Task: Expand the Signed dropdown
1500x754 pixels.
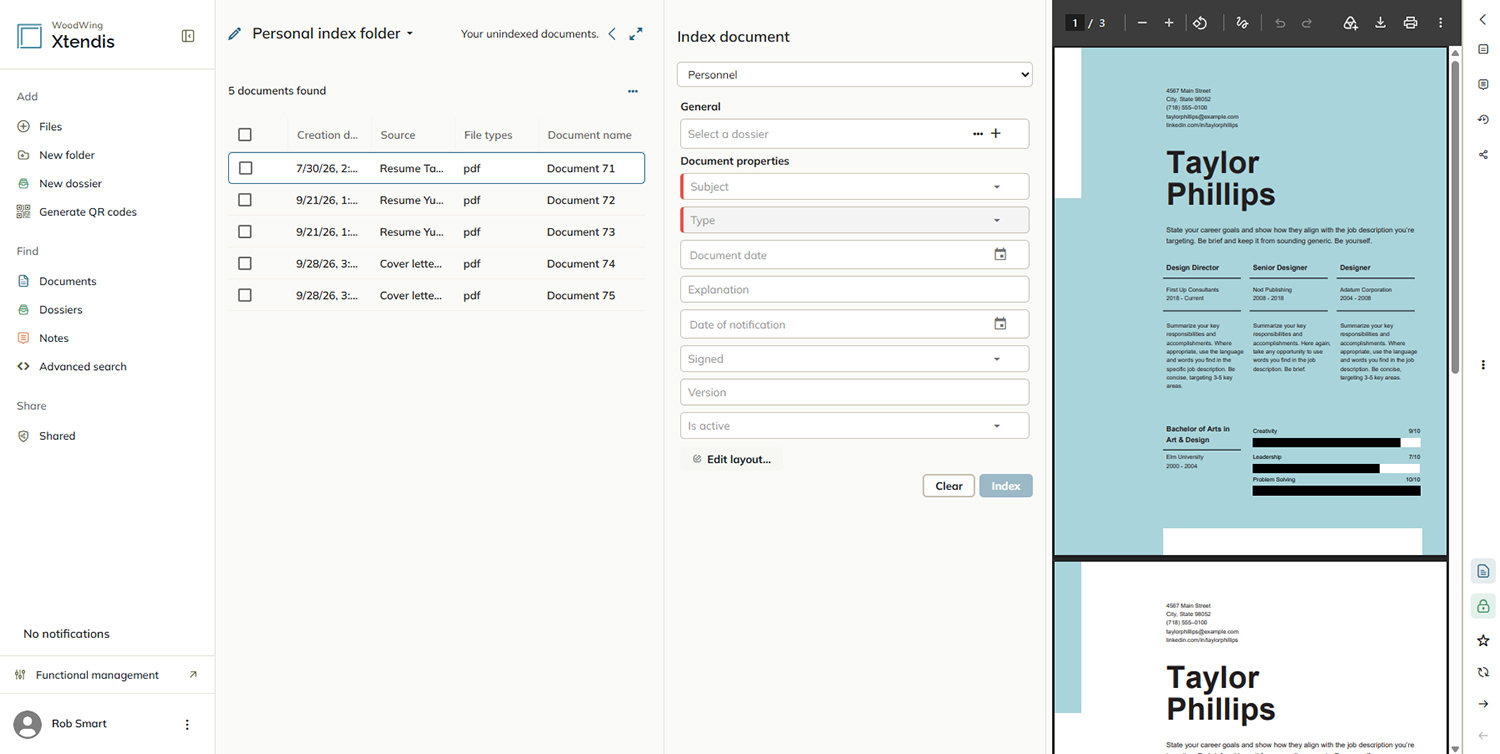Action: tap(855, 358)
